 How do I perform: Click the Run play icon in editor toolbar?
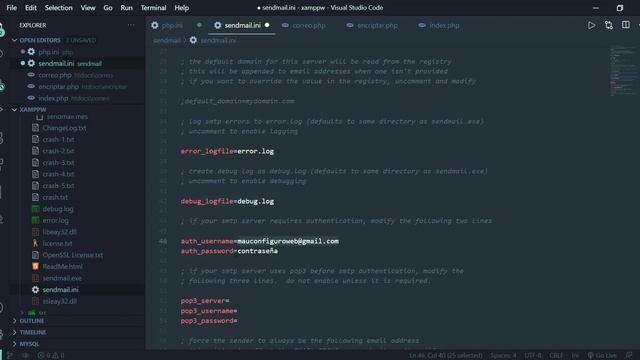pyautogui.click(x=591, y=25)
